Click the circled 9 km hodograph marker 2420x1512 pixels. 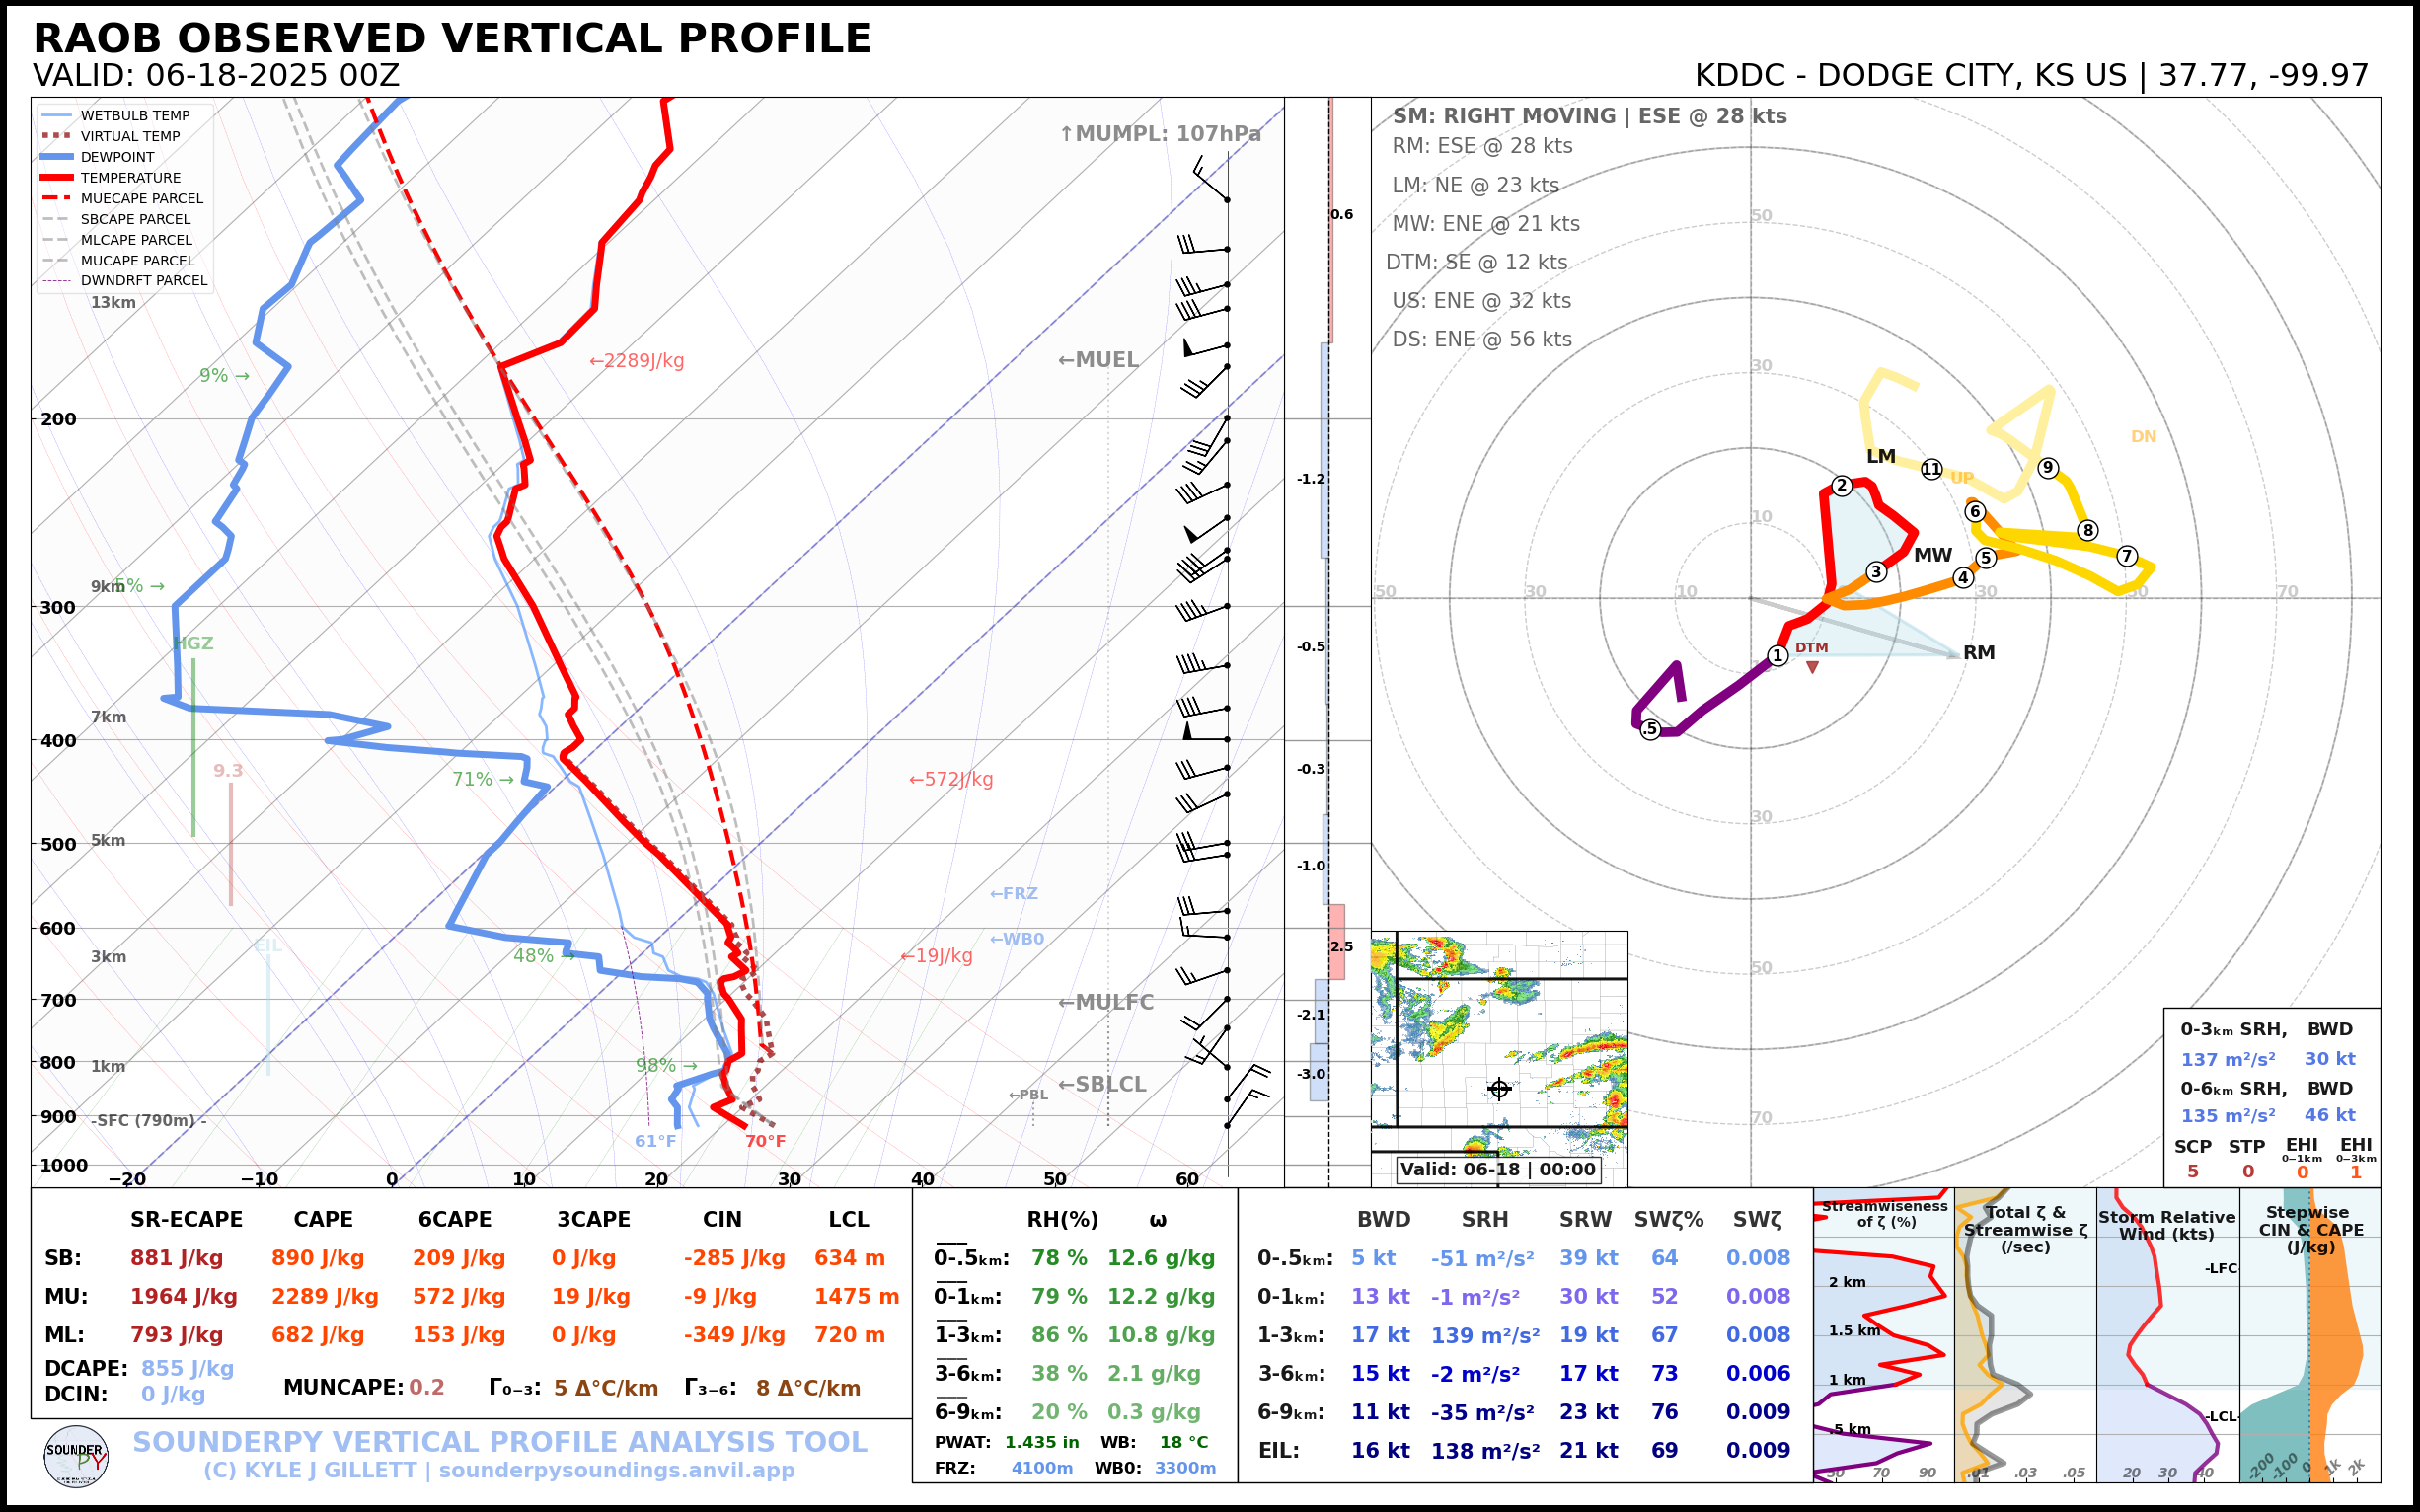pyautogui.click(x=2048, y=468)
